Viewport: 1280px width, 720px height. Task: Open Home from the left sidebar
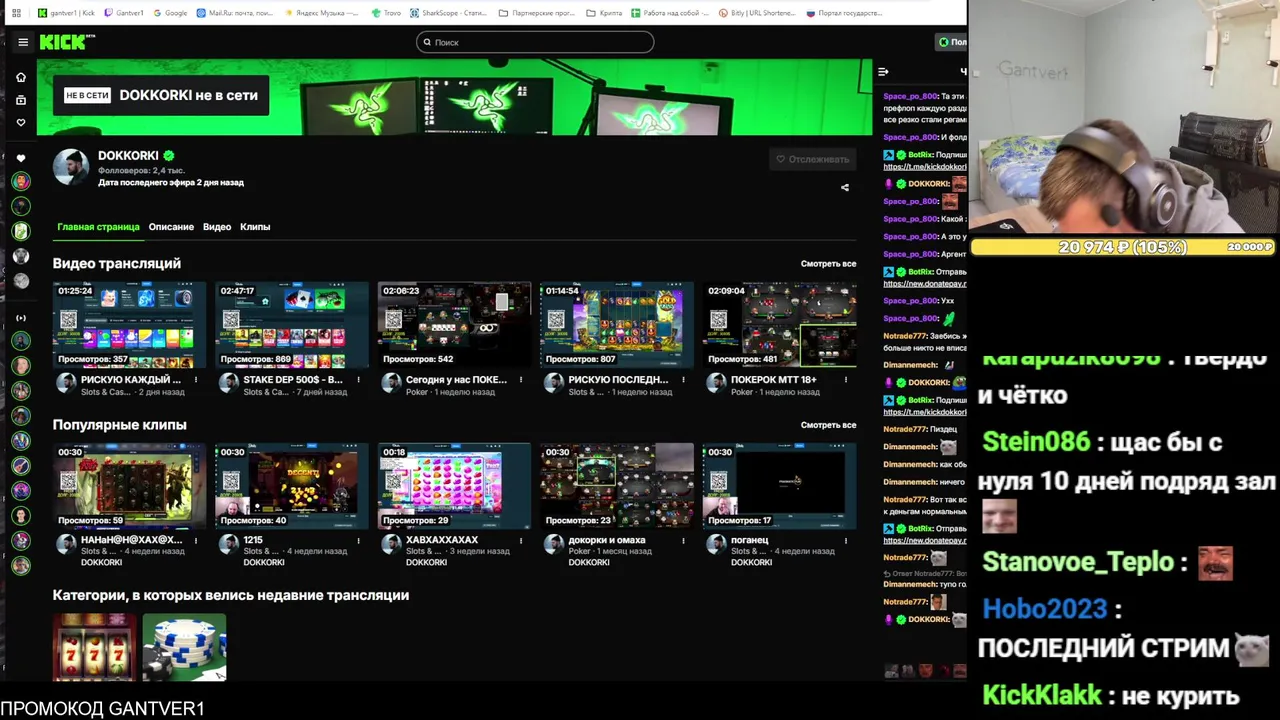coord(21,77)
